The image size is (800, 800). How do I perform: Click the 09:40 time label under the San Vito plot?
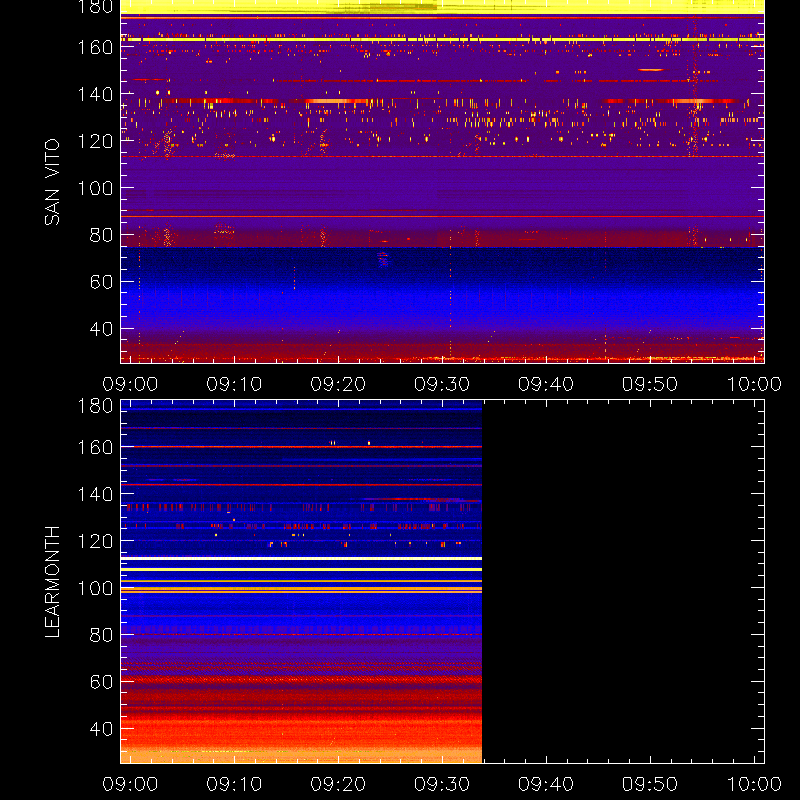pos(546,384)
